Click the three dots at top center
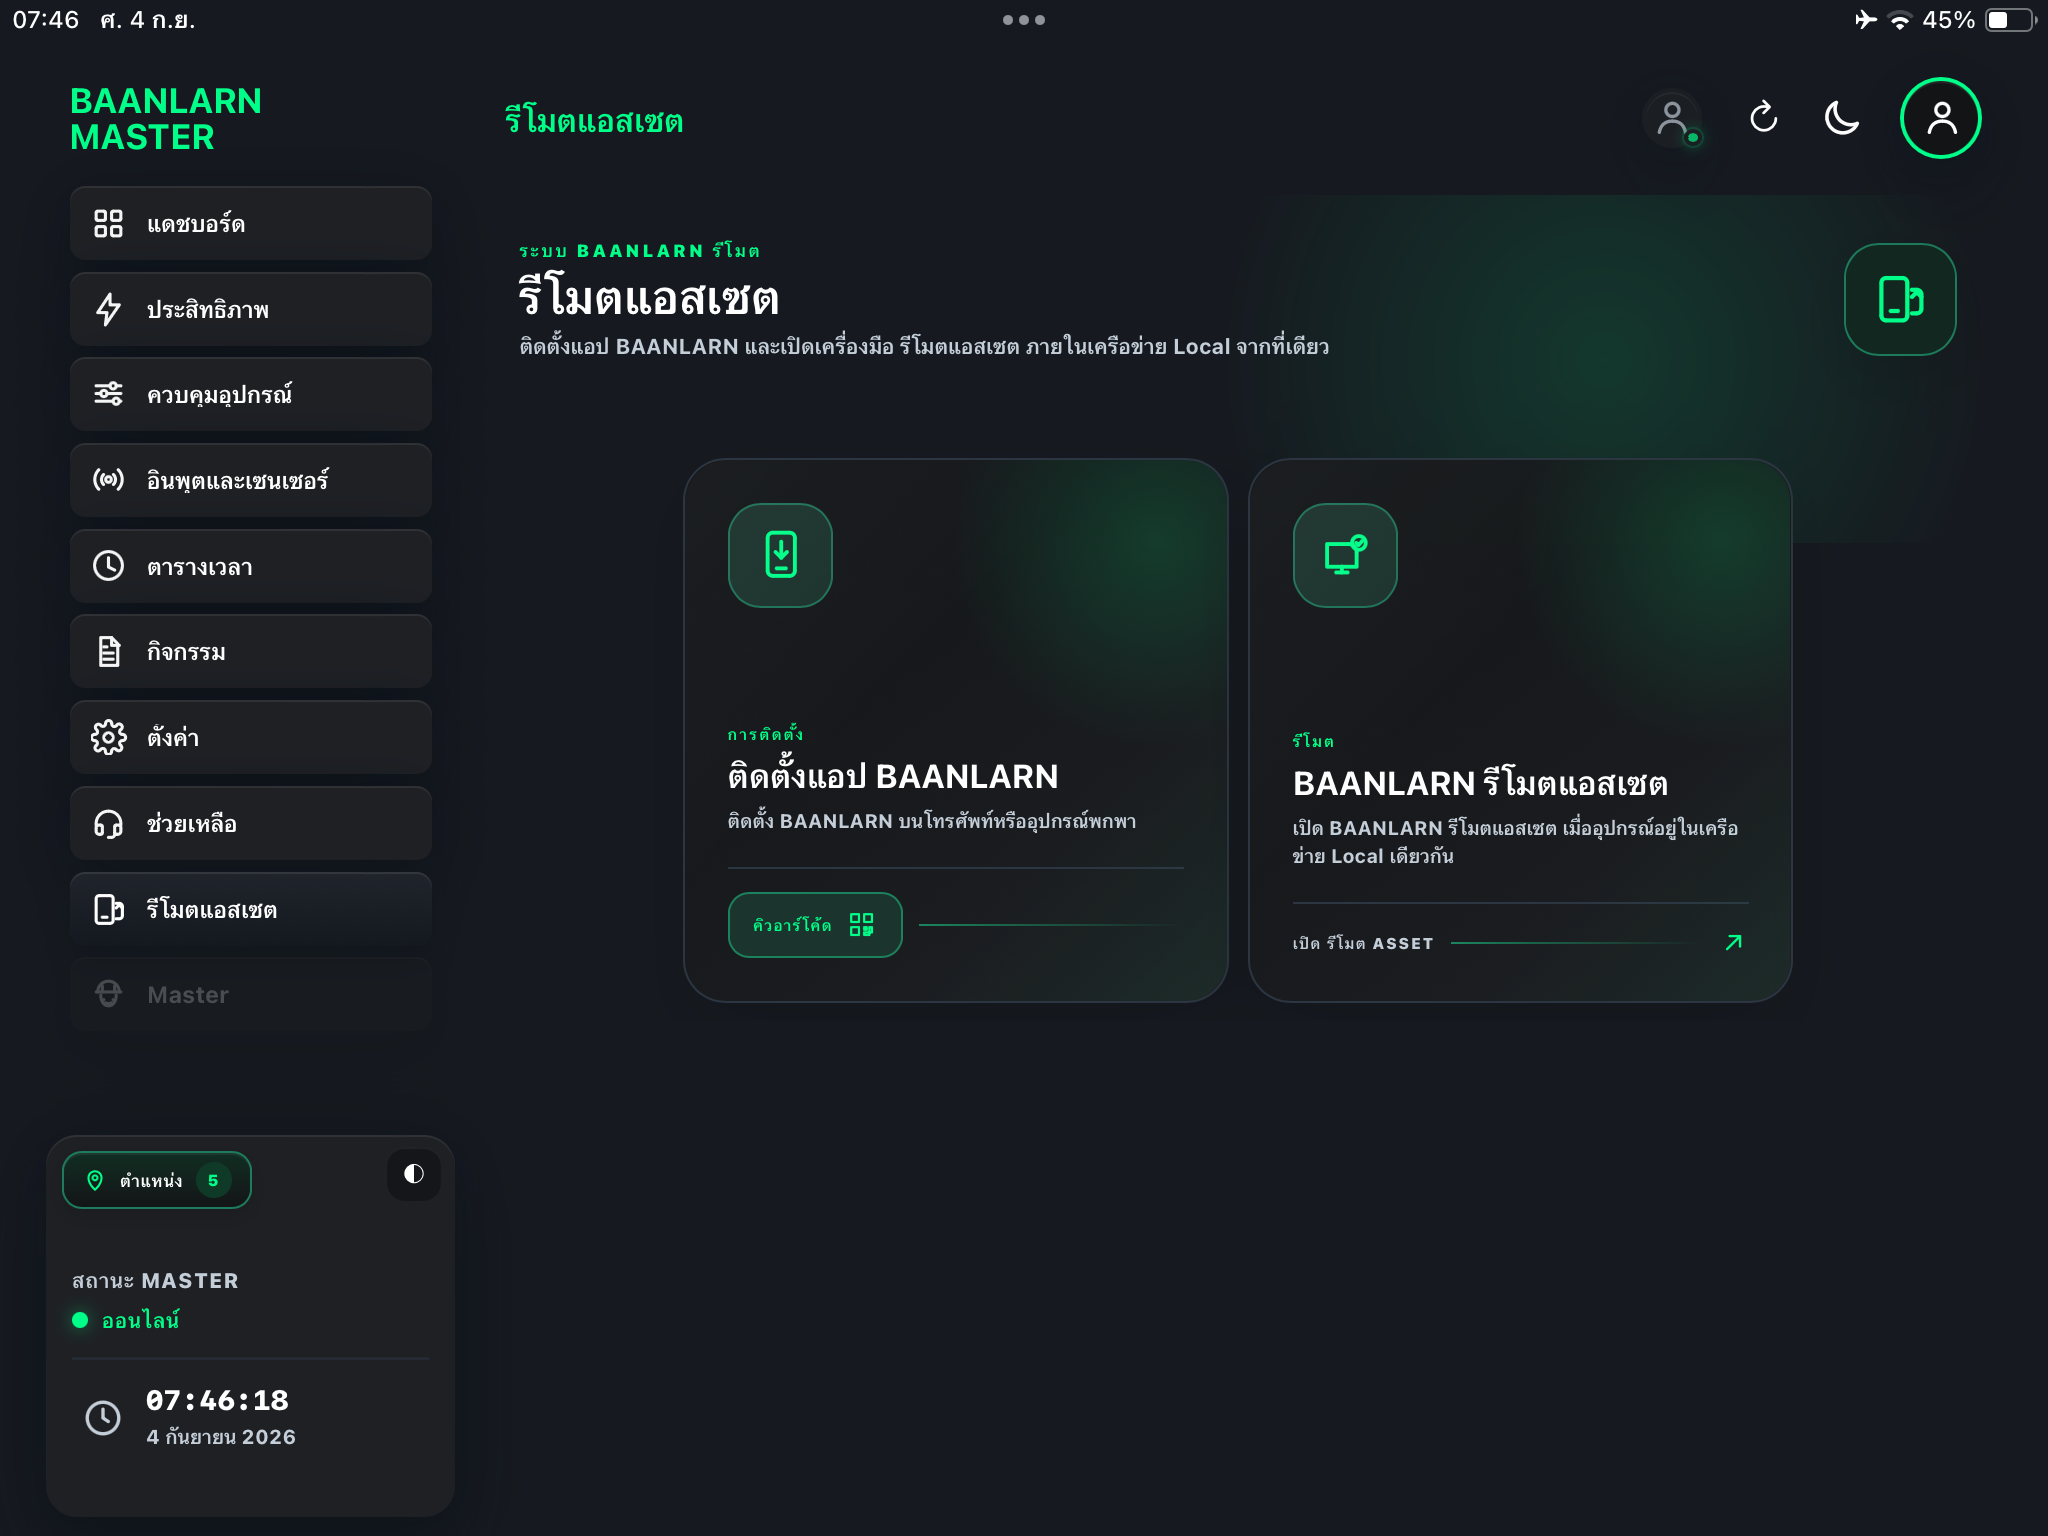 1024,20
